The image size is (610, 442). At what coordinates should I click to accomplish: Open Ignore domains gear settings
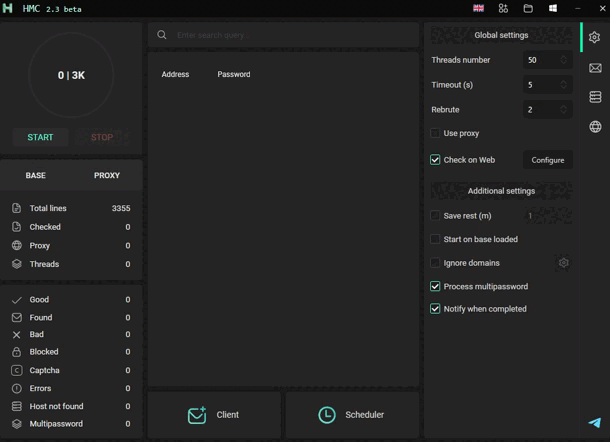pos(563,263)
